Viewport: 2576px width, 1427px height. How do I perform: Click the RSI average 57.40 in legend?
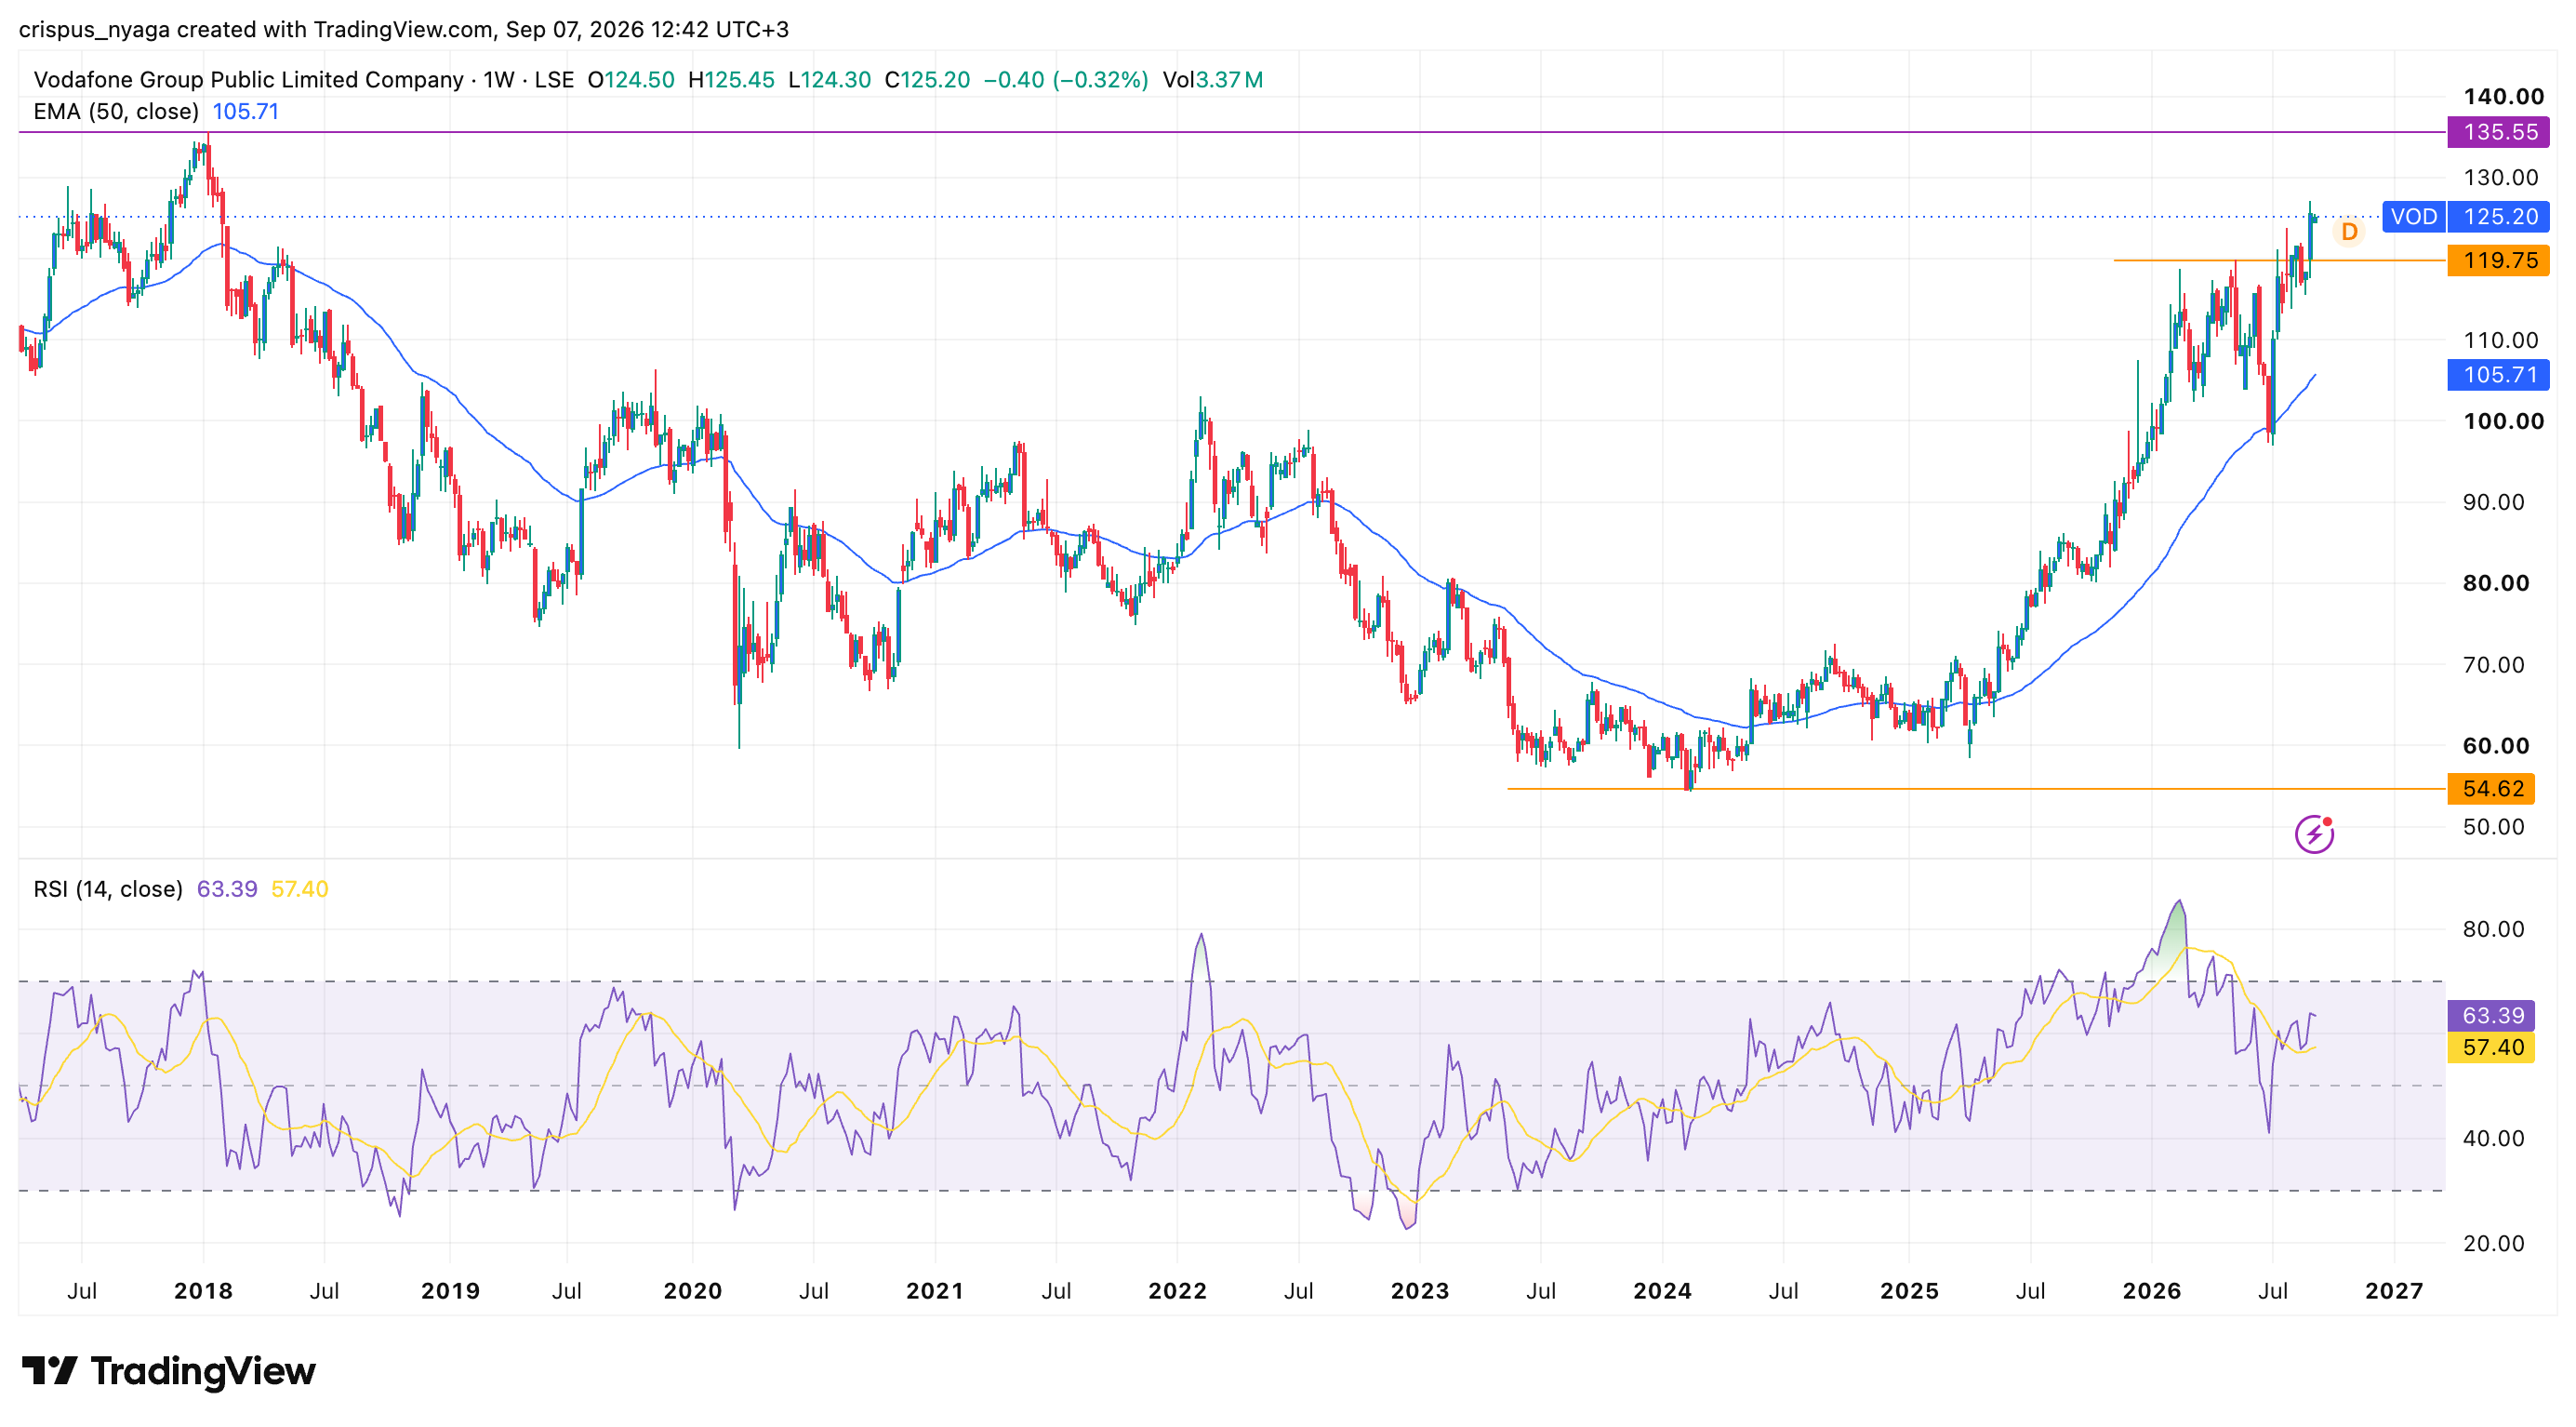pos(300,889)
